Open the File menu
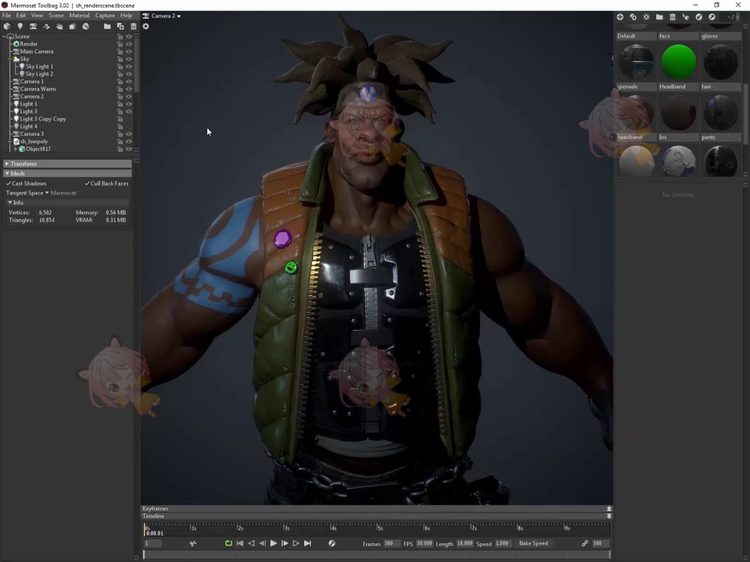The width and height of the screenshot is (750, 562). coord(7,15)
